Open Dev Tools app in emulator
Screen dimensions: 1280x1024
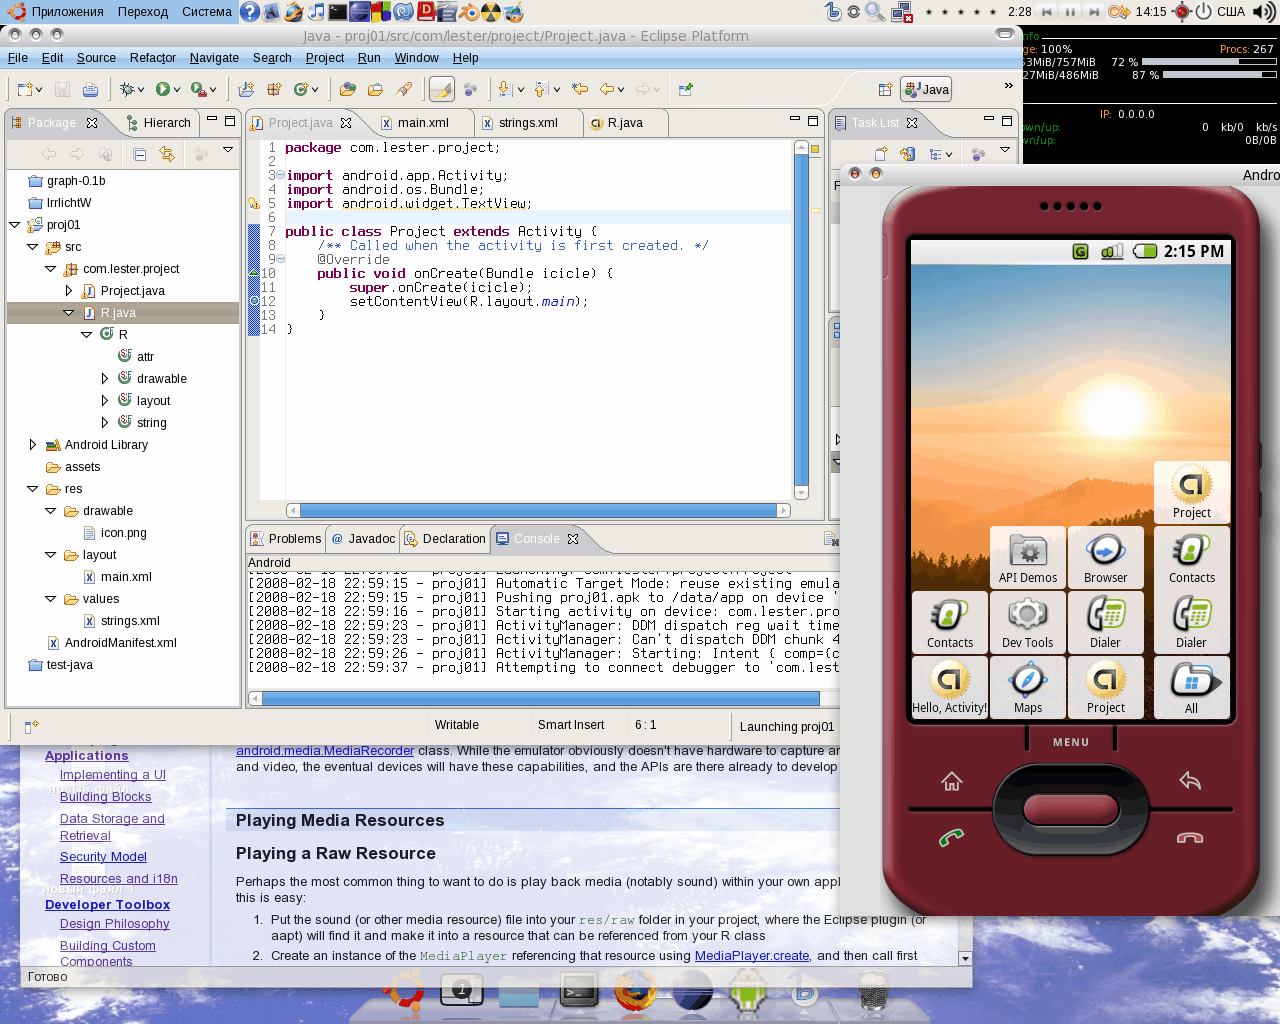coord(1028,624)
